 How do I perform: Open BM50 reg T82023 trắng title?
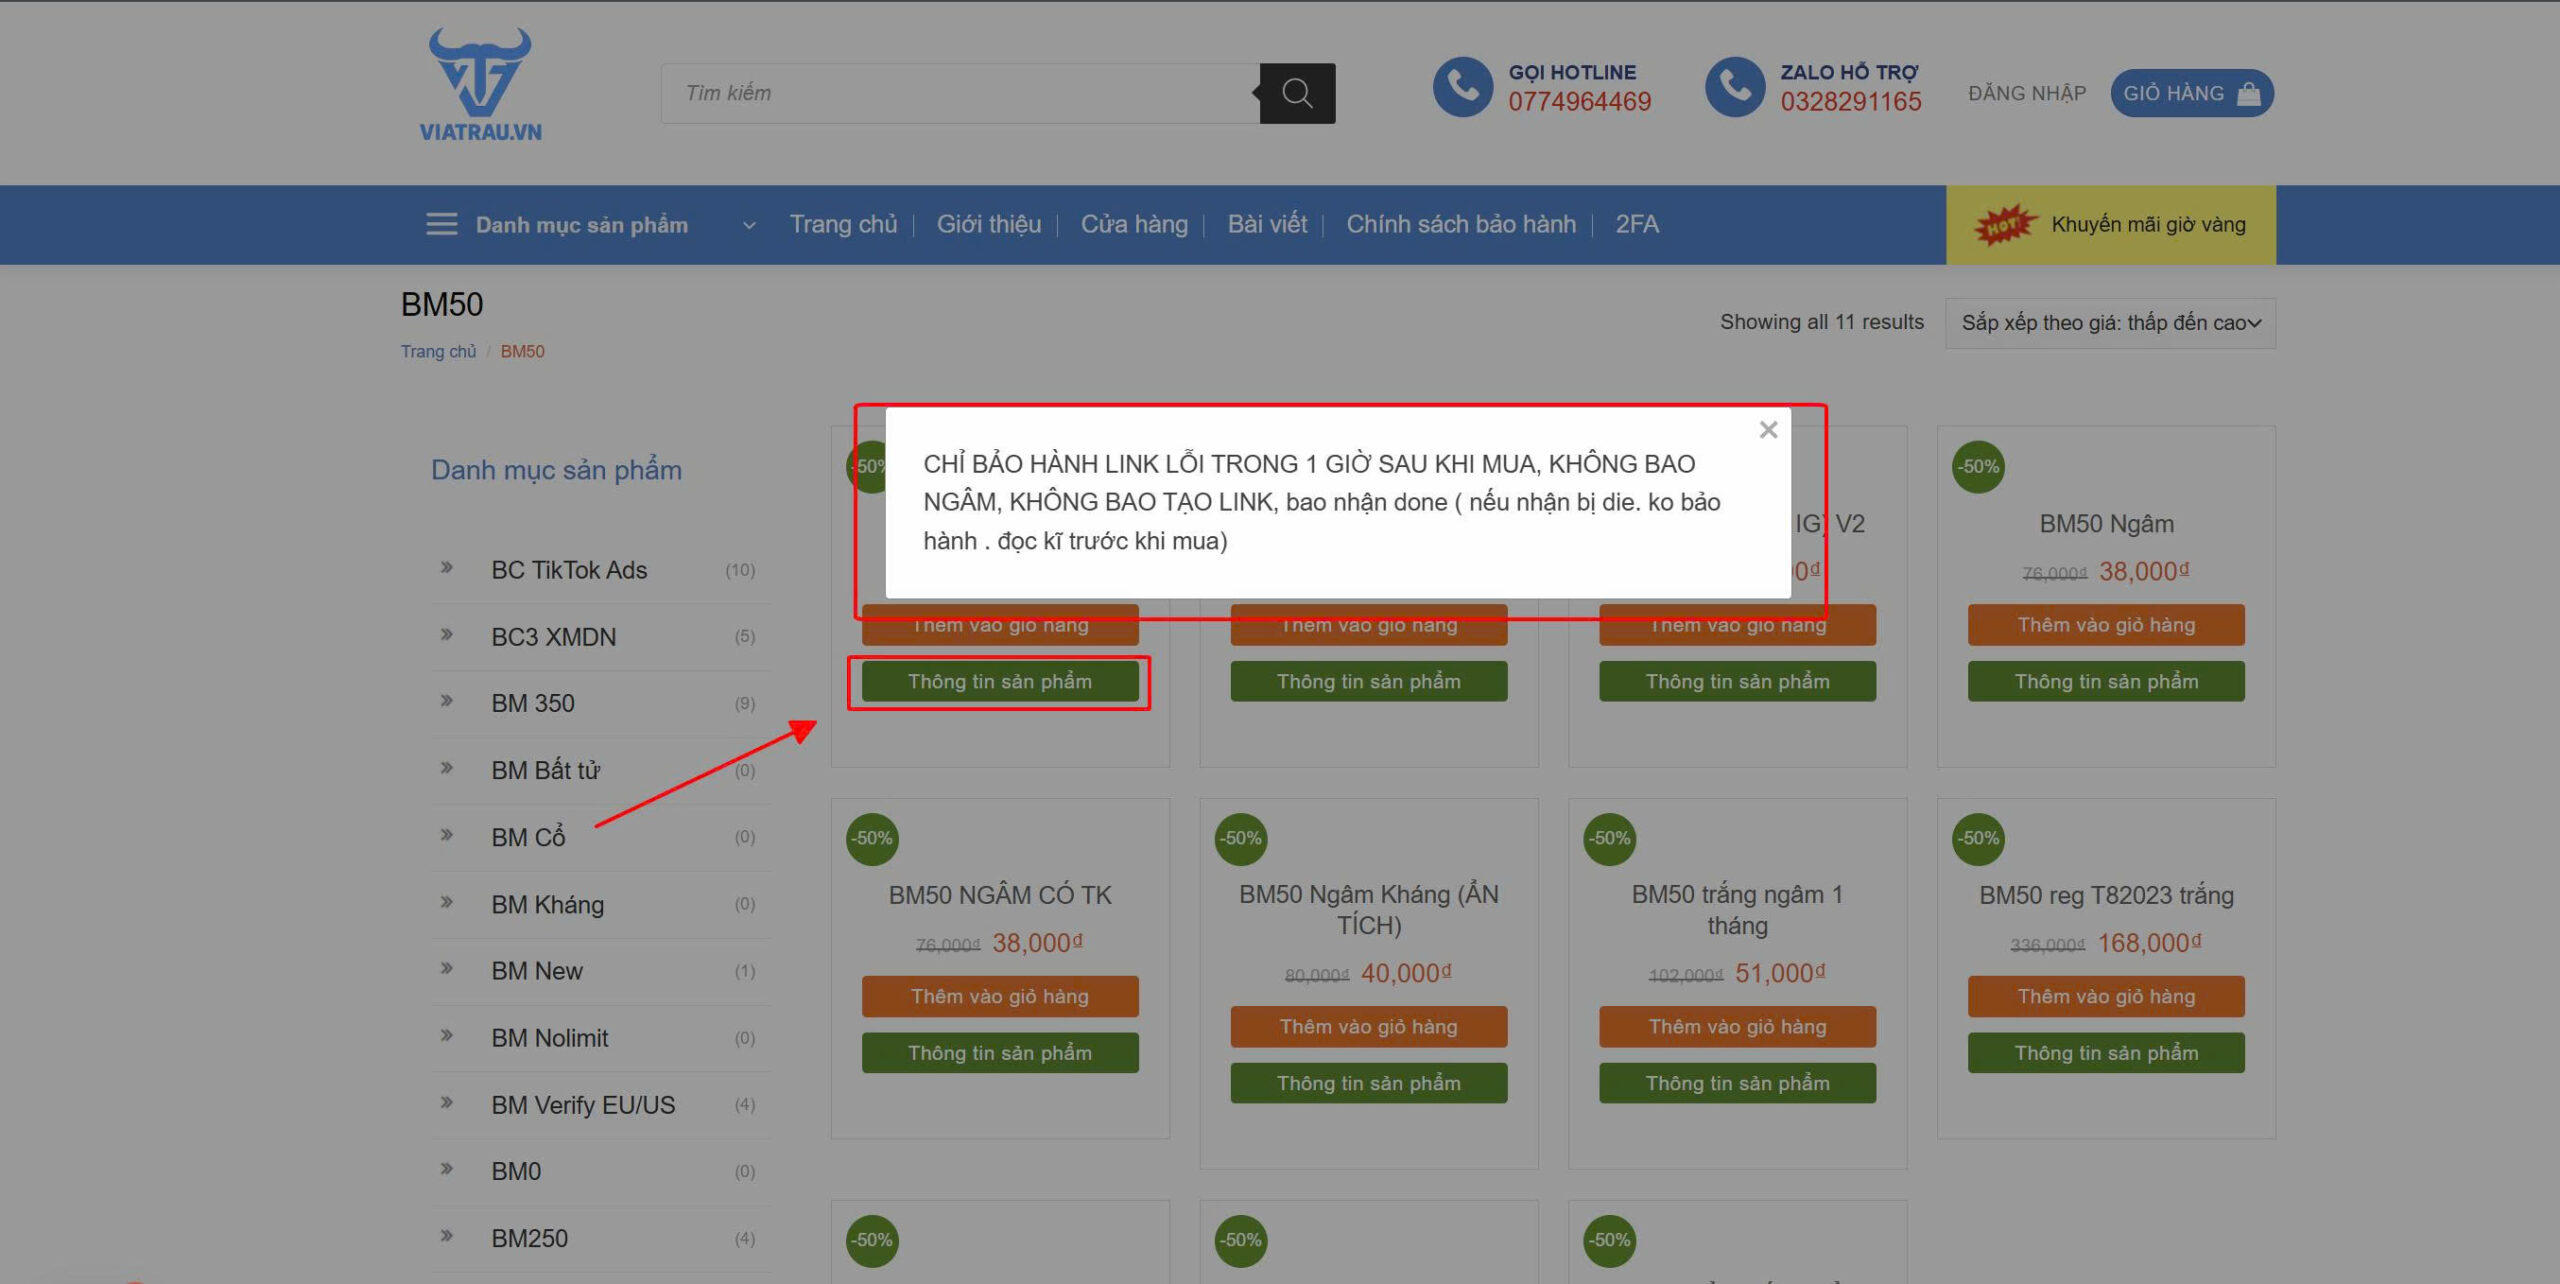pyautogui.click(x=2106, y=895)
